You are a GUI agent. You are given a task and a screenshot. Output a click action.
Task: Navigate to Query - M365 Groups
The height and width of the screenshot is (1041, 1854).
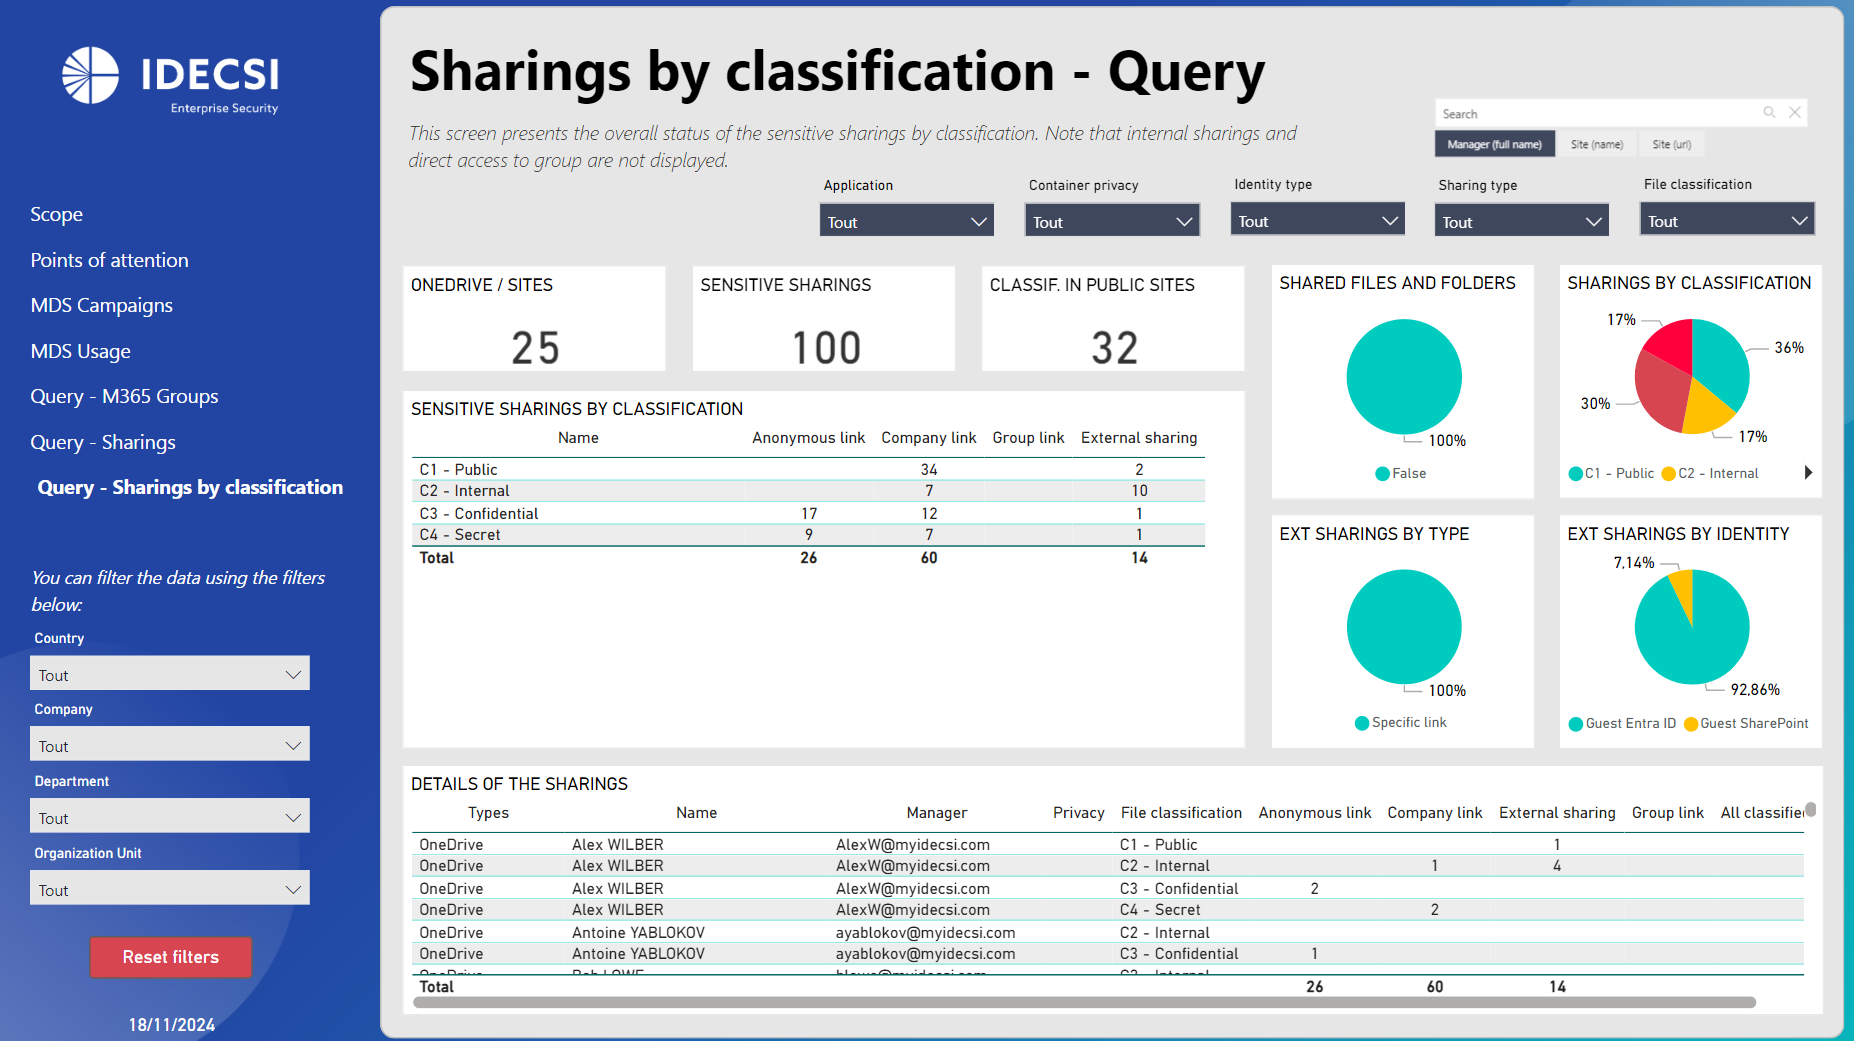tap(124, 396)
